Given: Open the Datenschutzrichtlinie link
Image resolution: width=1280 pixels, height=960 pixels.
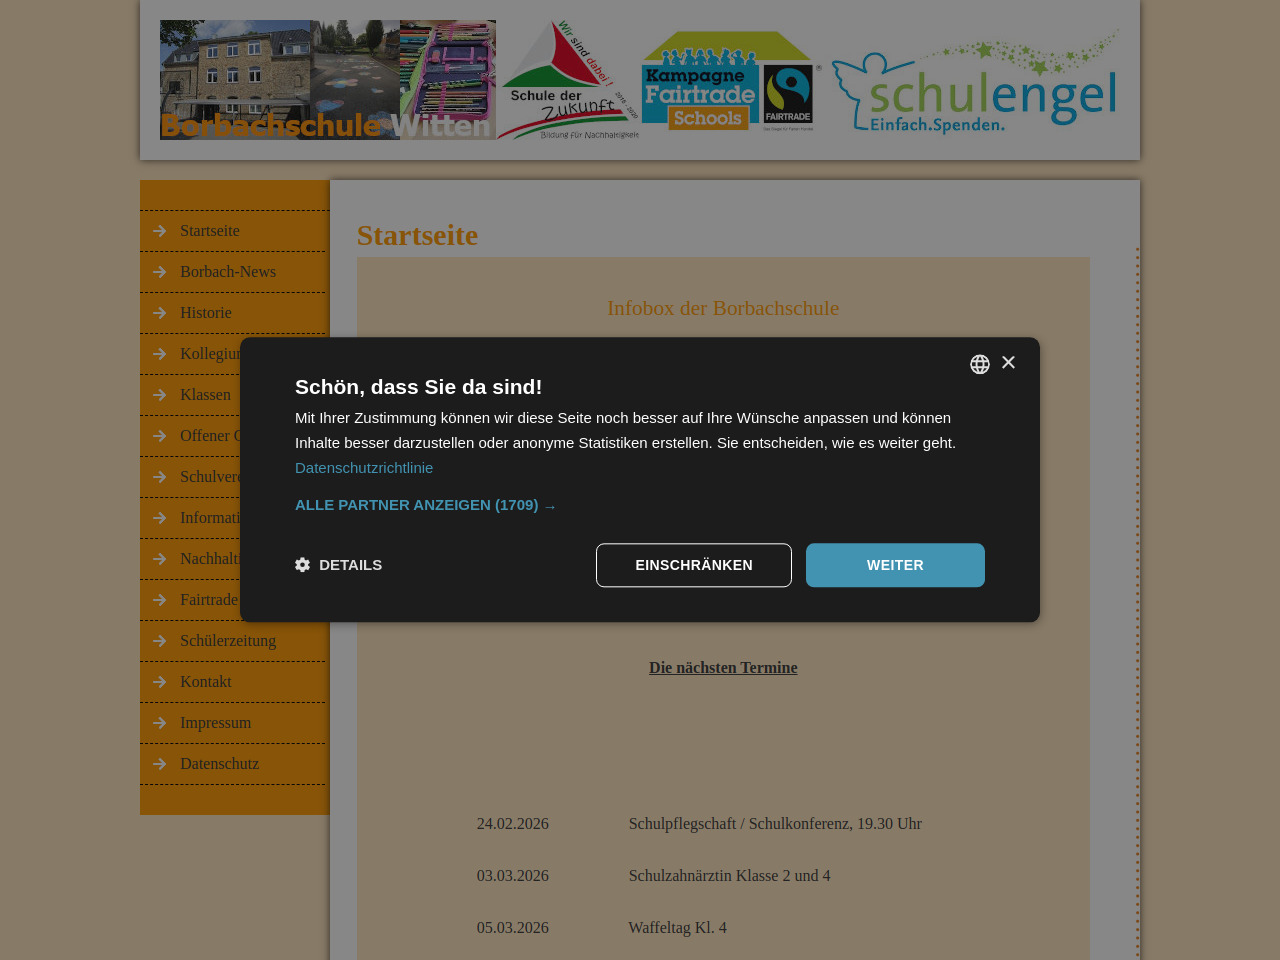Looking at the screenshot, I should coord(364,468).
